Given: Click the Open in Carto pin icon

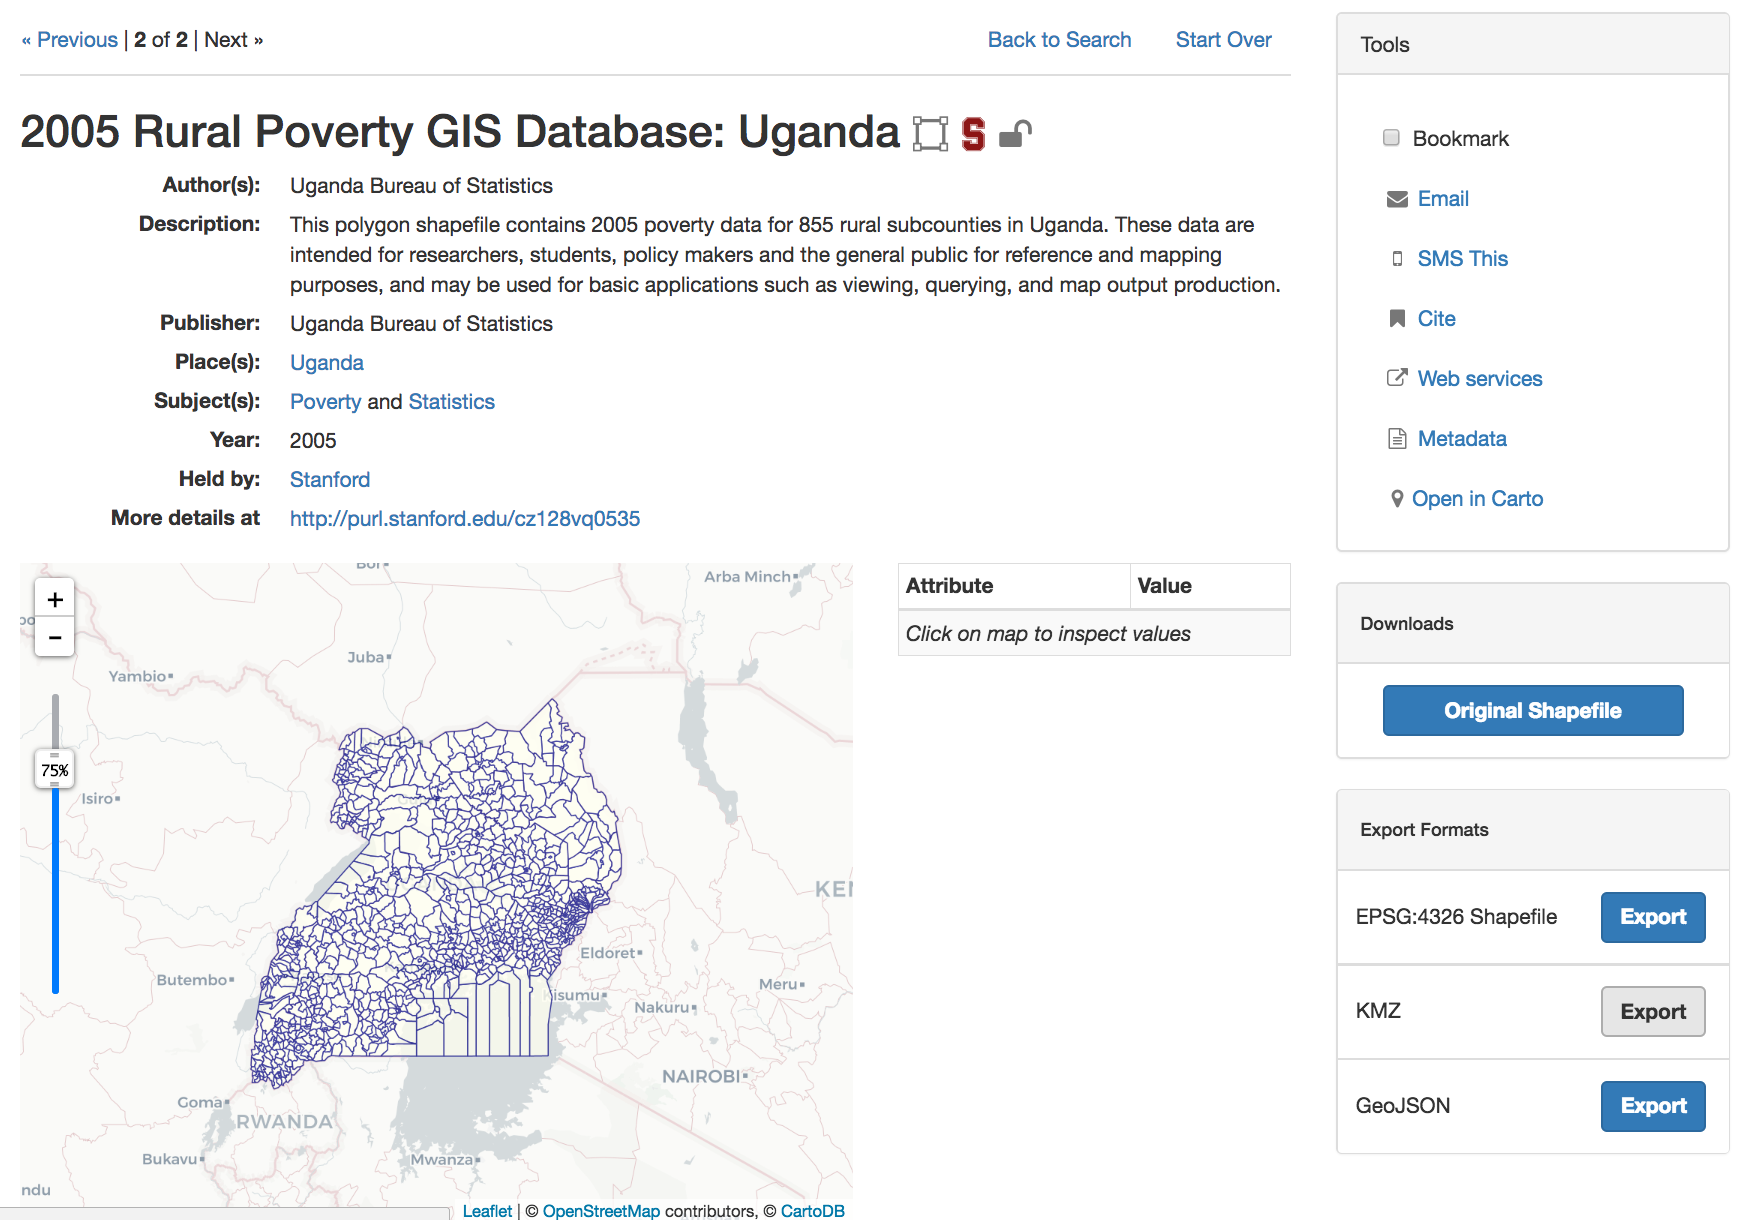Looking at the screenshot, I should [x=1397, y=498].
